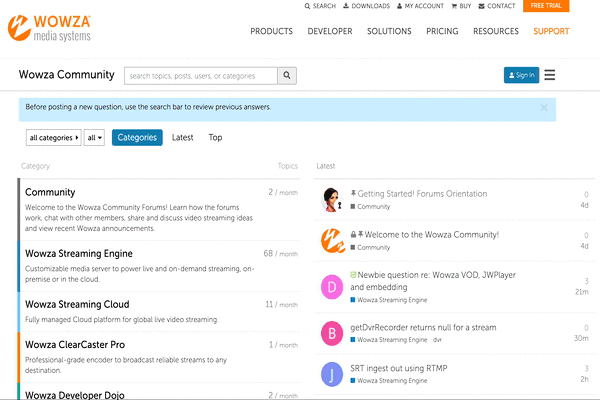Screen dimensions: 600x400
Task: Open the pink D user avatar
Action: [x=332, y=287]
